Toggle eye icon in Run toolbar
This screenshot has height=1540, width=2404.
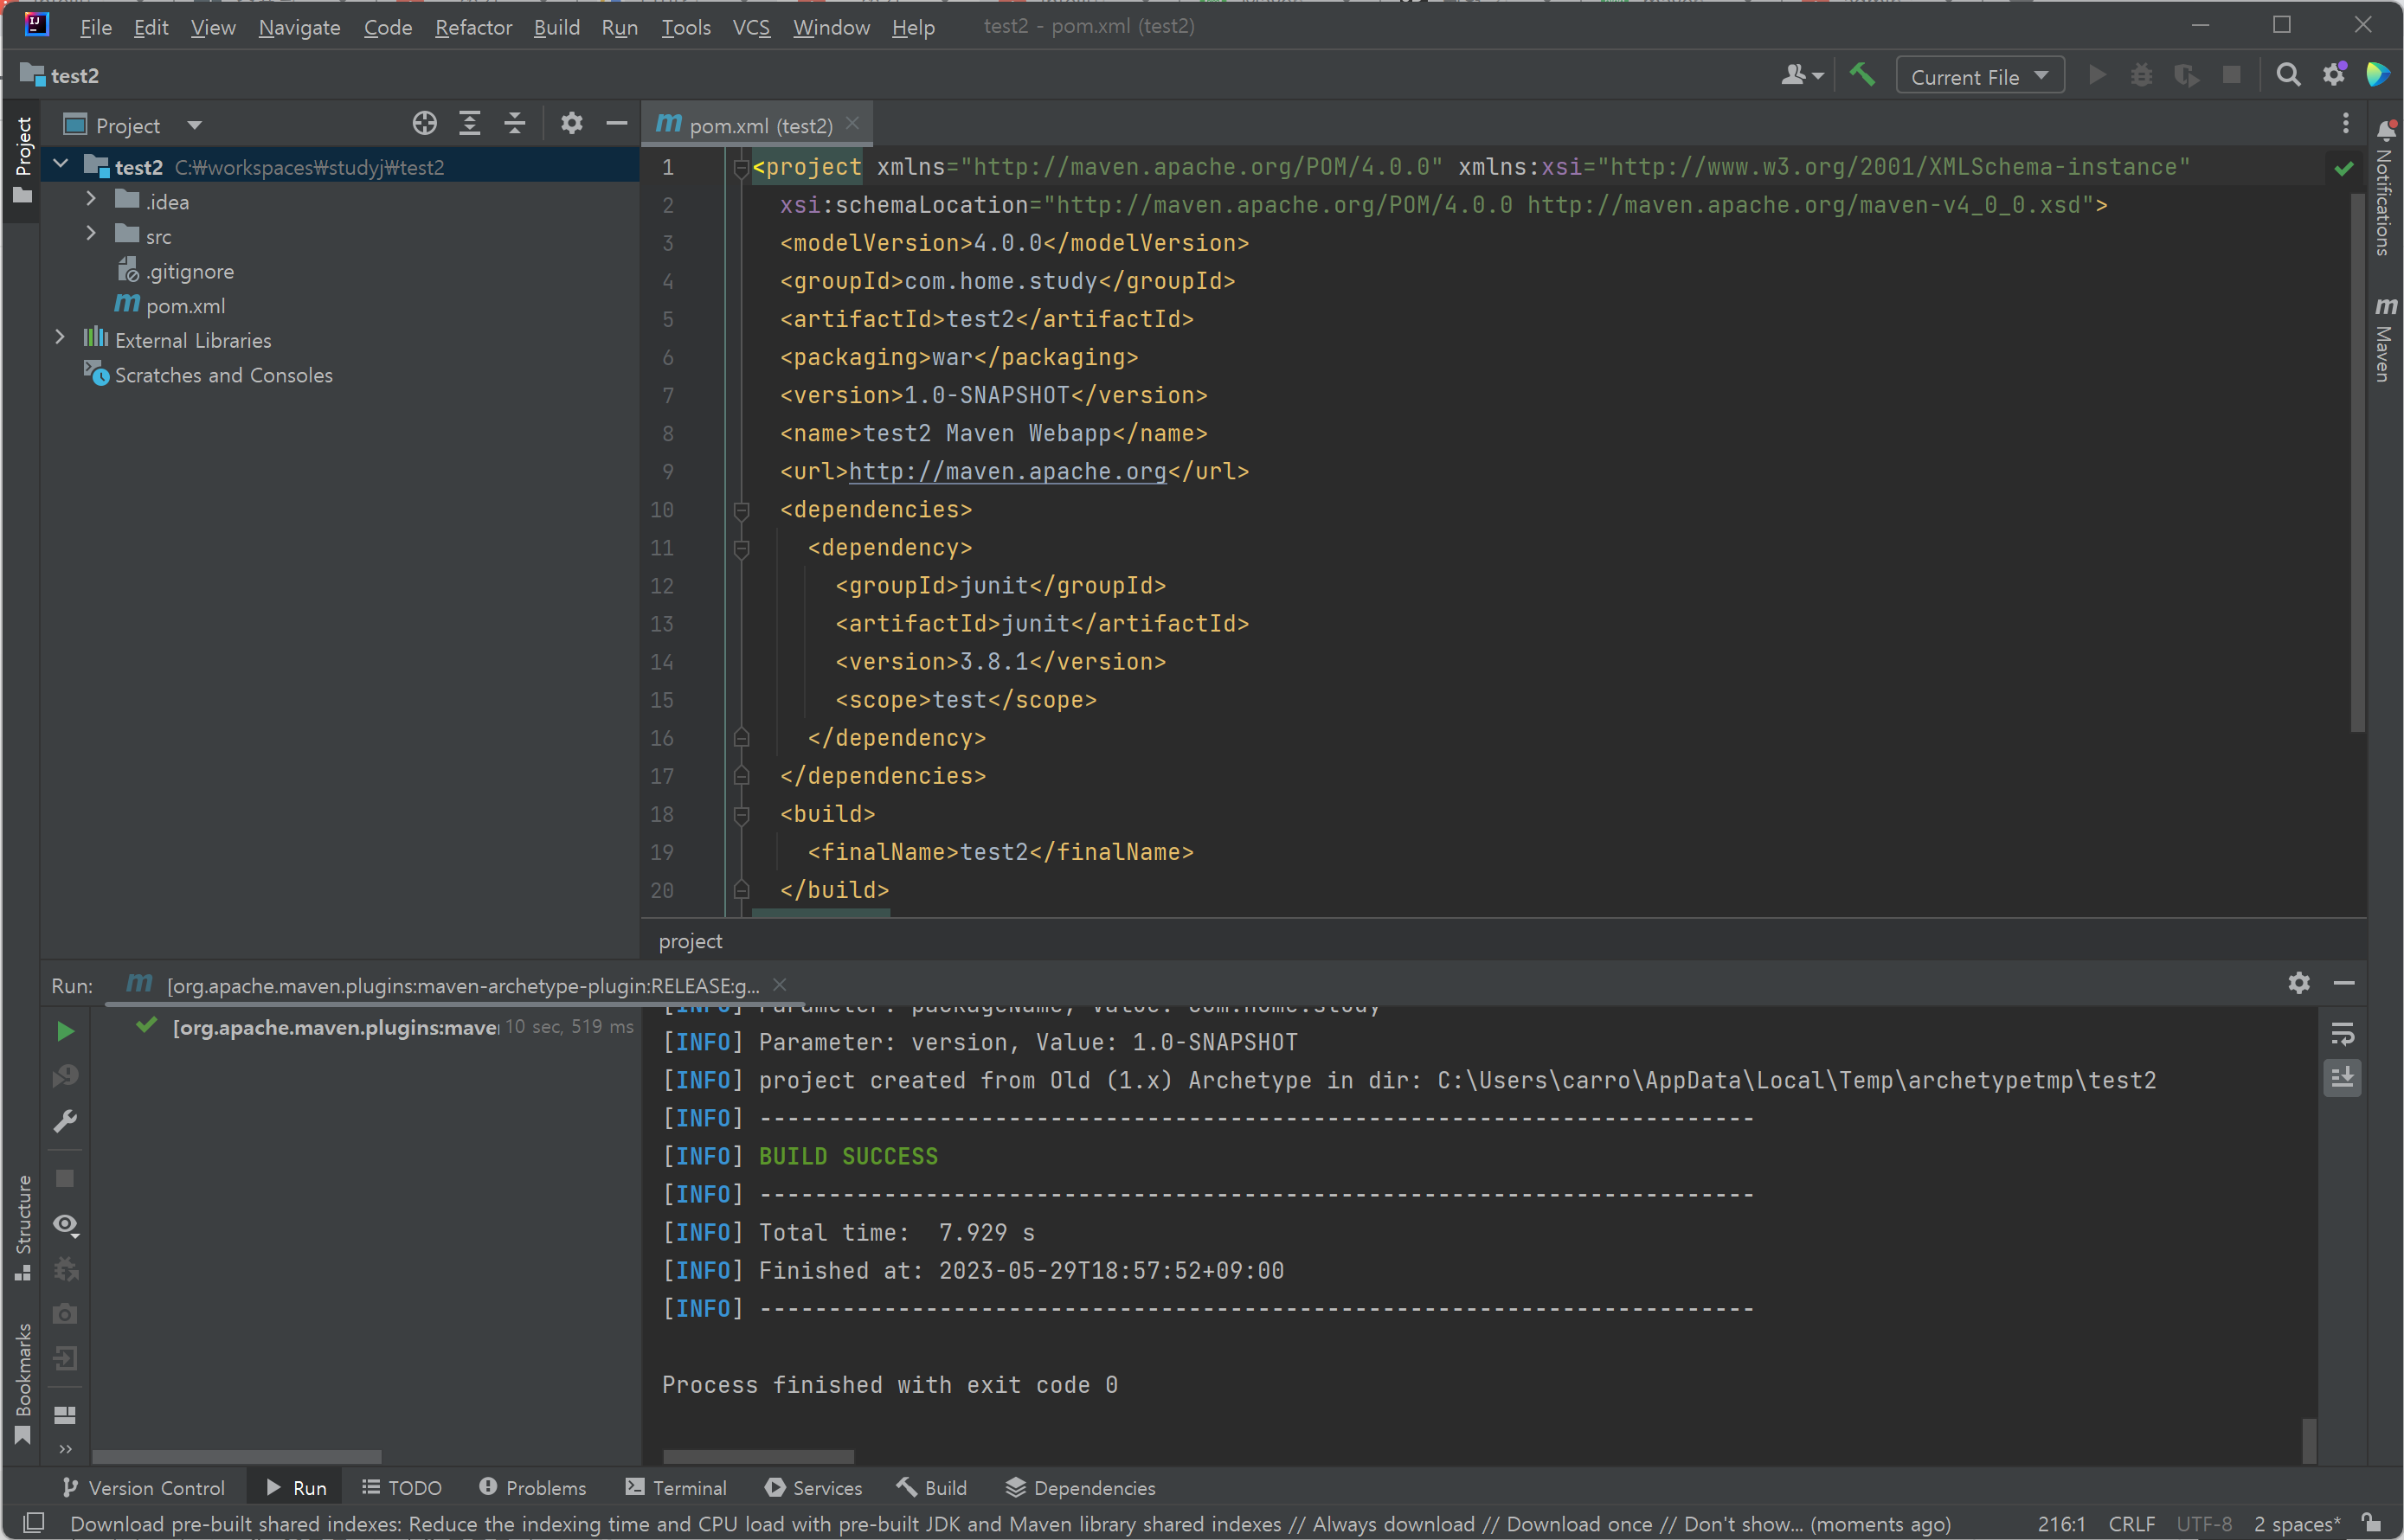(65, 1225)
